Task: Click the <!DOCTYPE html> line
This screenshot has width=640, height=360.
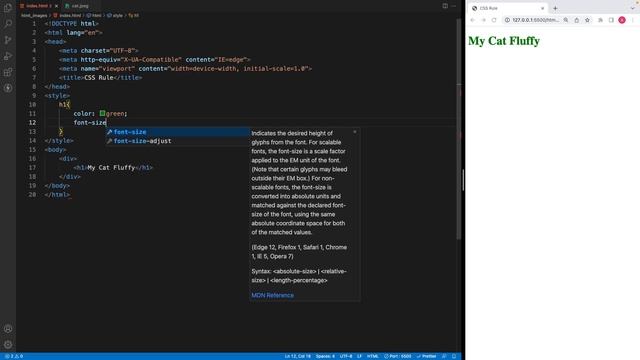Action: (x=71, y=24)
